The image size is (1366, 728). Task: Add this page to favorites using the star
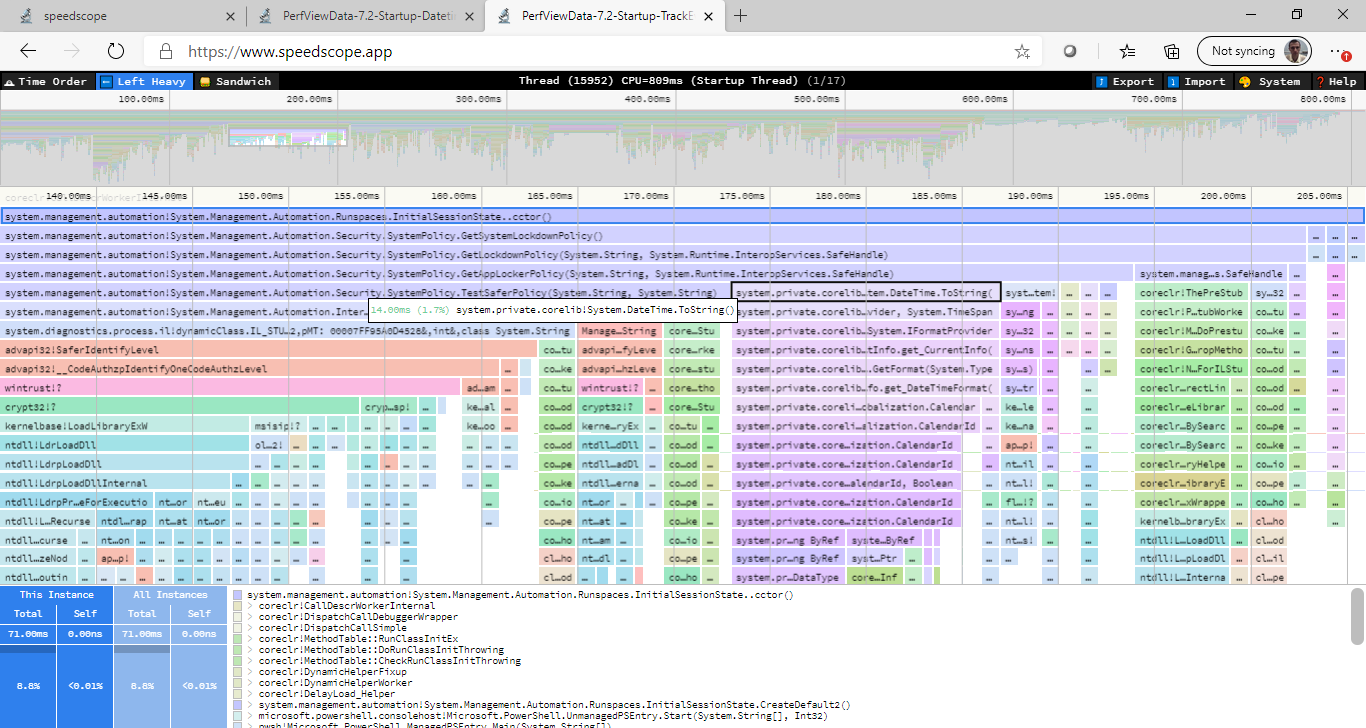coord(1022,51)
